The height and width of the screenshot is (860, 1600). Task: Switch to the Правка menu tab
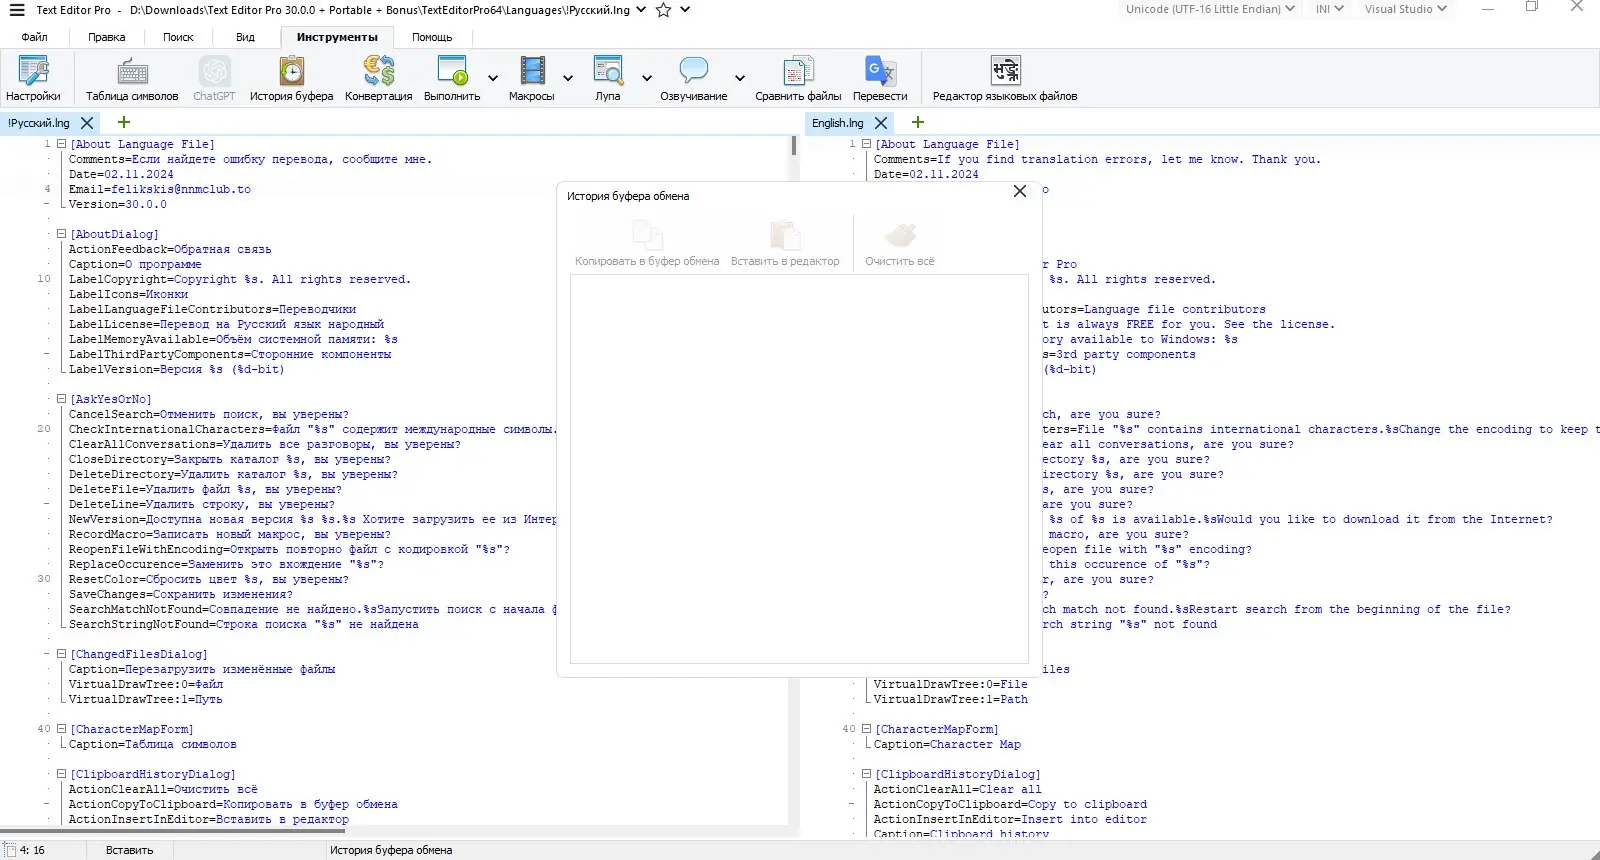point(106,37)
